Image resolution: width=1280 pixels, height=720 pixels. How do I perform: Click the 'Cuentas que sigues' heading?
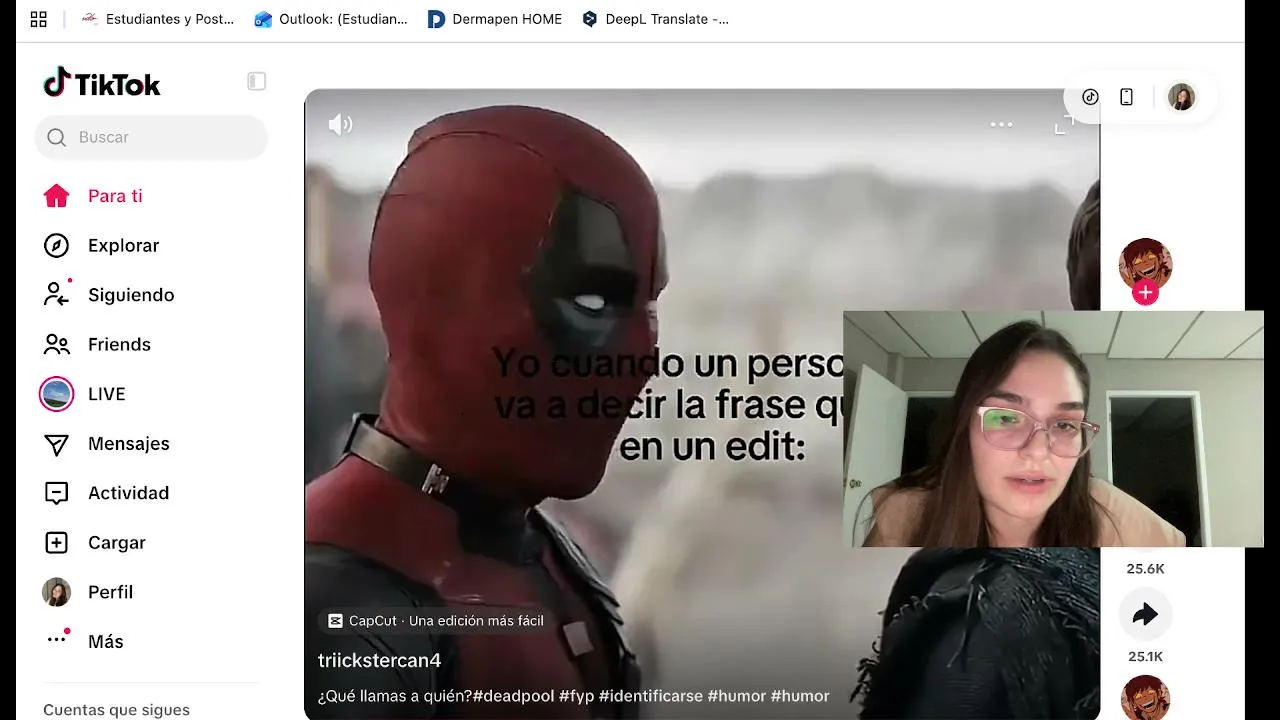116,710
